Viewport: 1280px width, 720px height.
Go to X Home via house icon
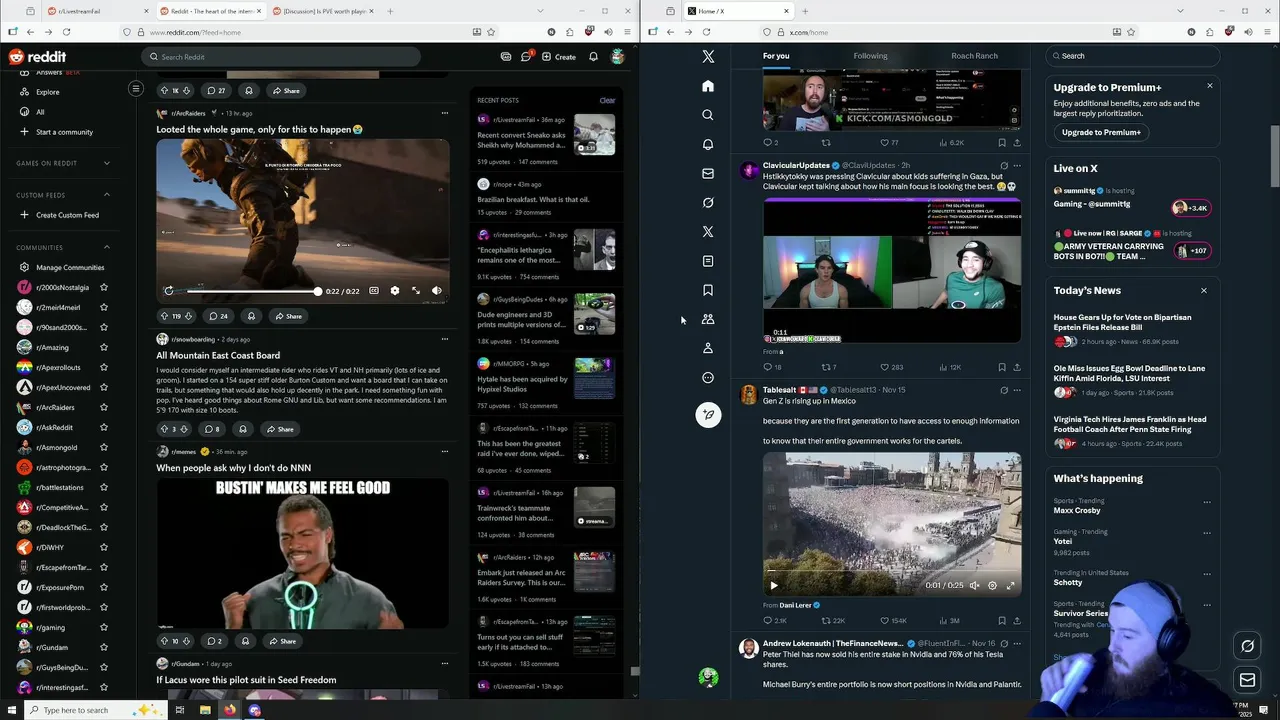708,86
